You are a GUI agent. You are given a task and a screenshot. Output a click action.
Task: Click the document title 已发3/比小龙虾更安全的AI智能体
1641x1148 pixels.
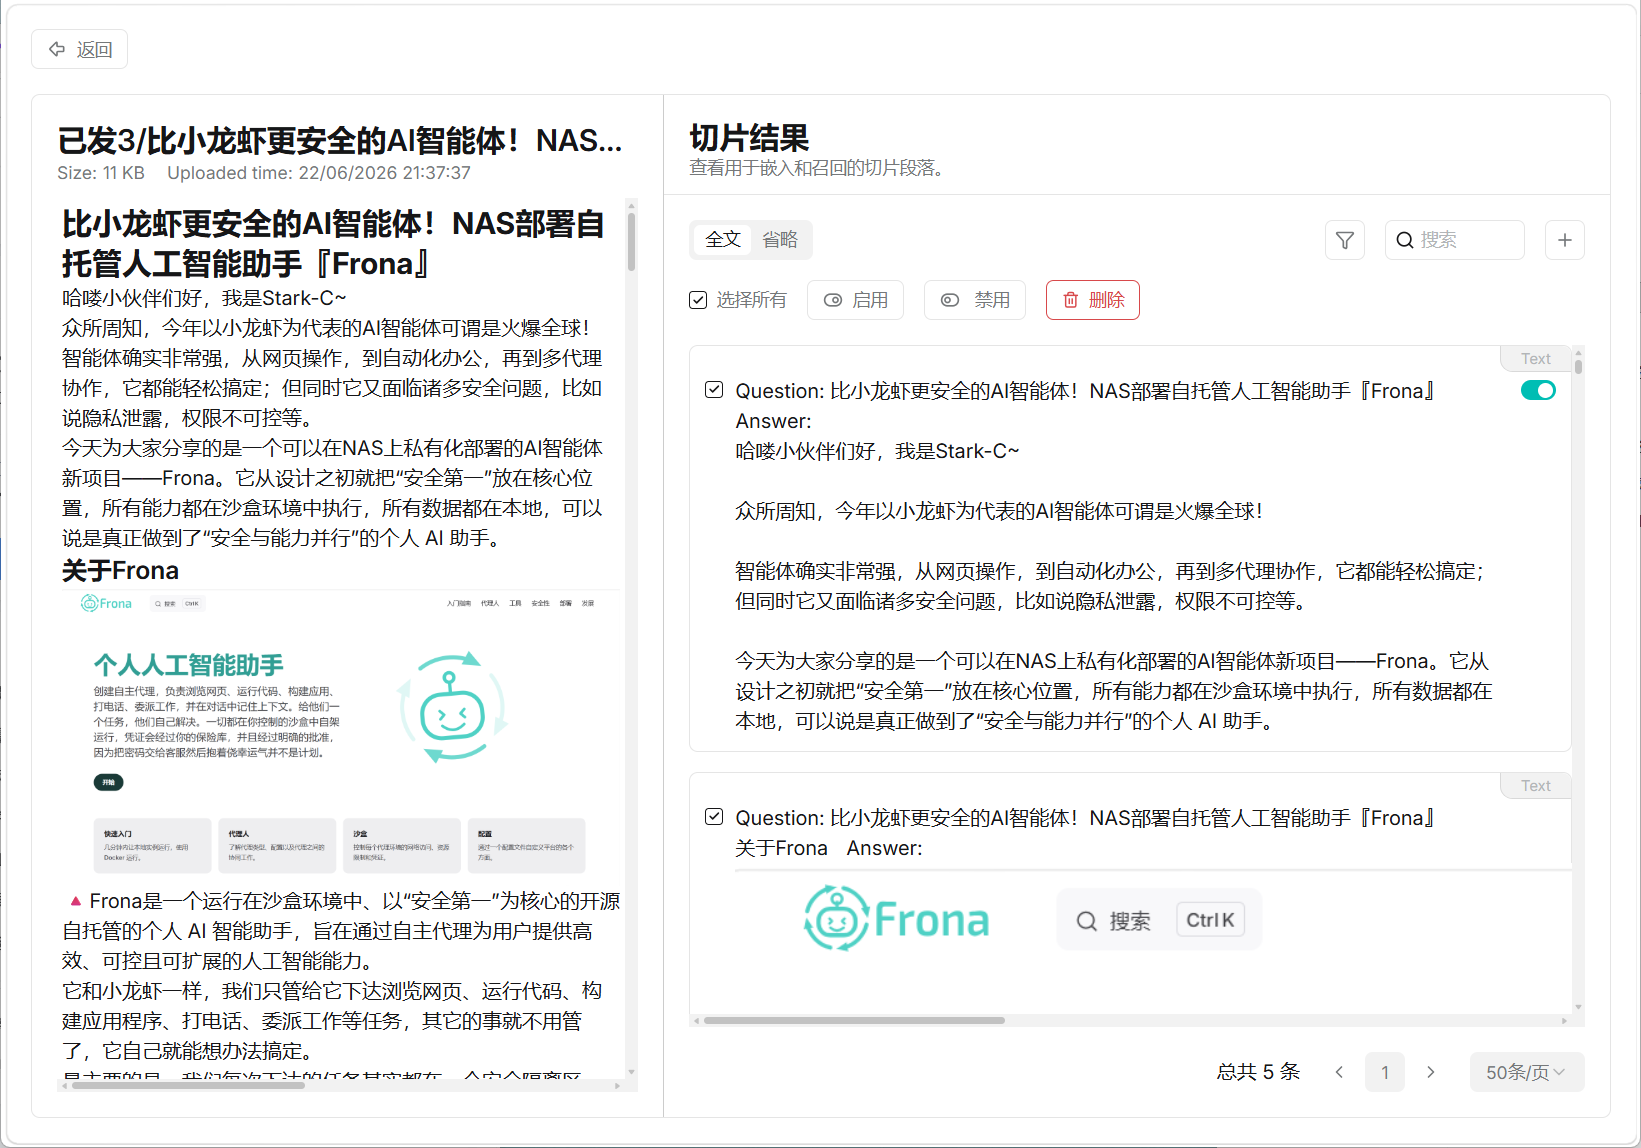pos(340,141)
